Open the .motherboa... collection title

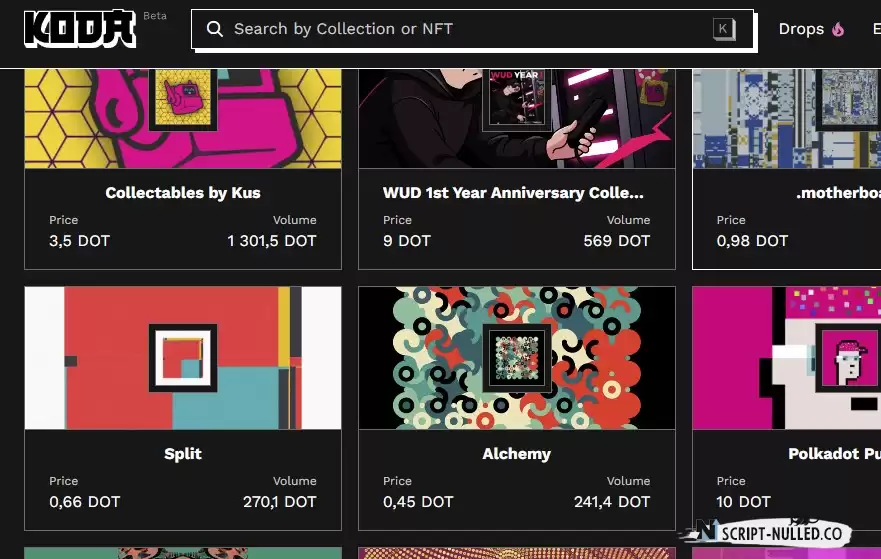pyautogui.click(x=838, y=193)
